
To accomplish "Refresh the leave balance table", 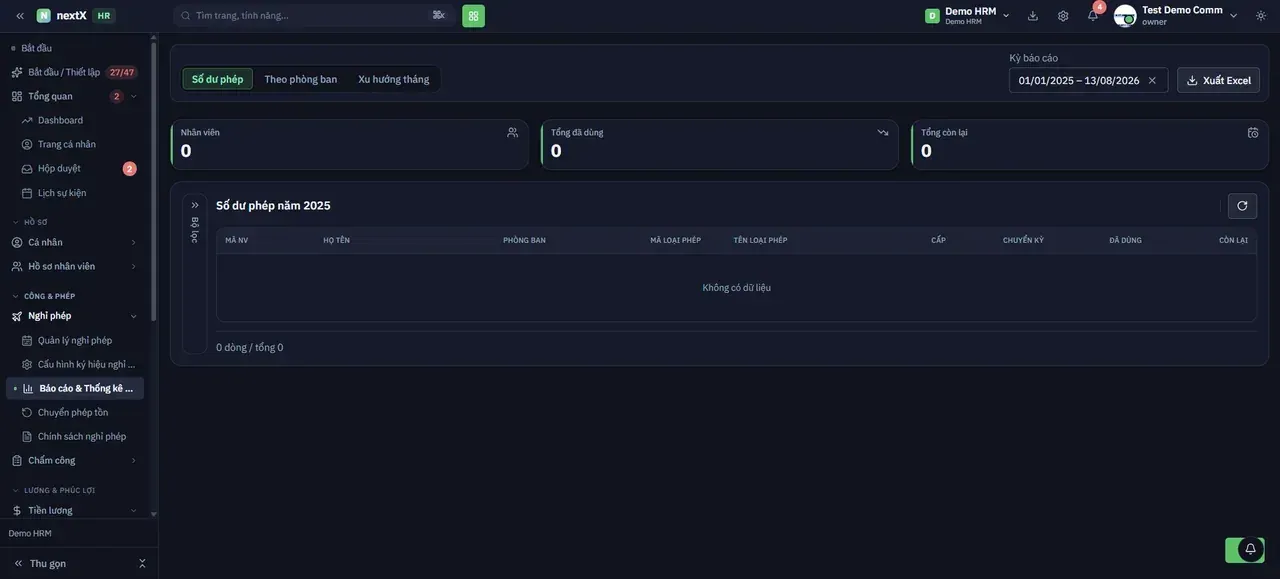I will (x=1242, y=206).
